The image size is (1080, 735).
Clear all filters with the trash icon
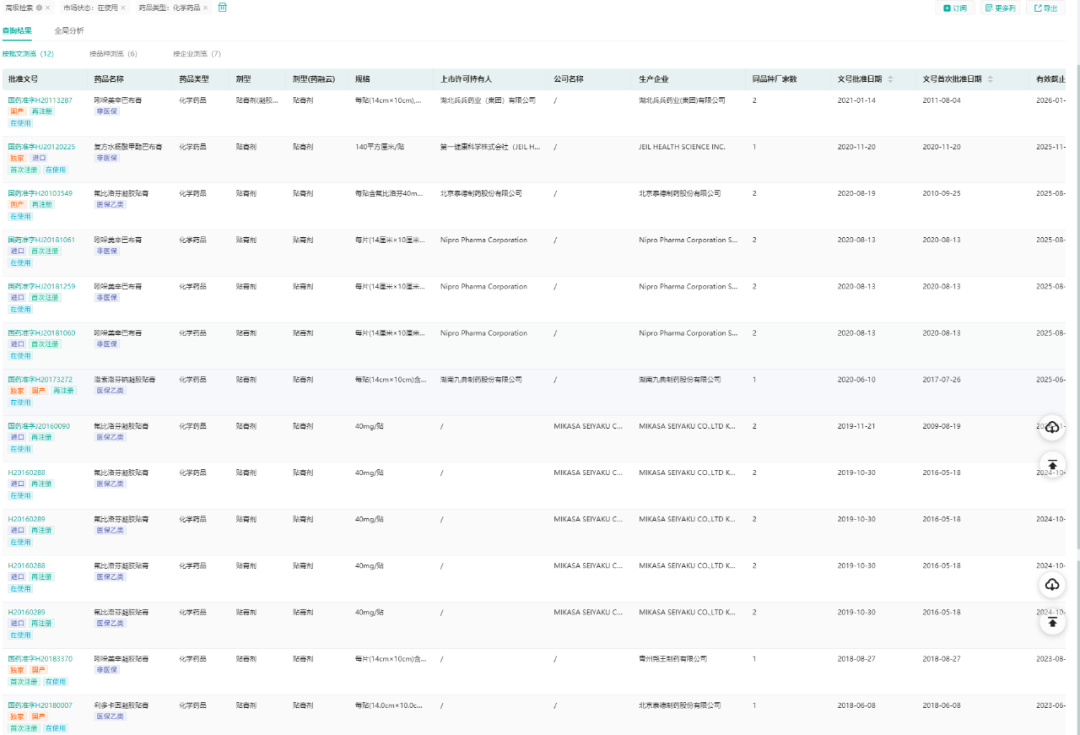coord(222,7)
